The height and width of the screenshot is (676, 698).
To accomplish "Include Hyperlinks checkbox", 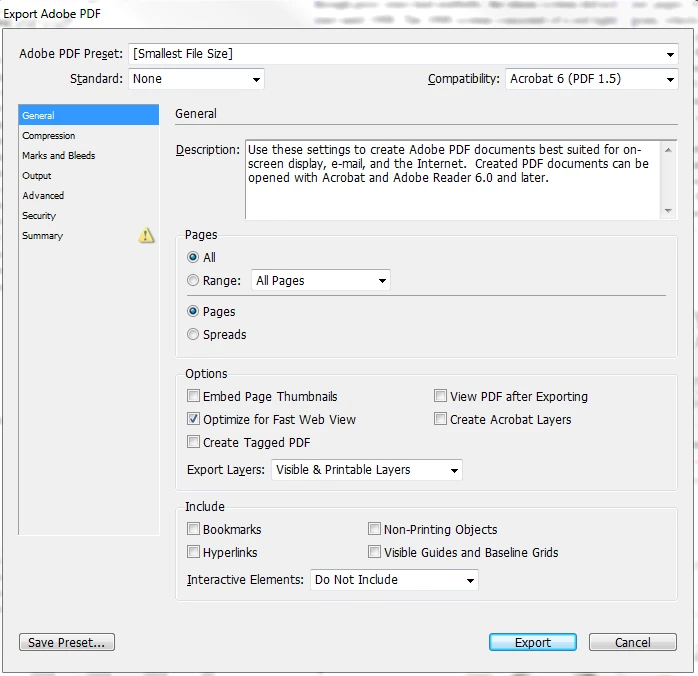I will [193, 552].
